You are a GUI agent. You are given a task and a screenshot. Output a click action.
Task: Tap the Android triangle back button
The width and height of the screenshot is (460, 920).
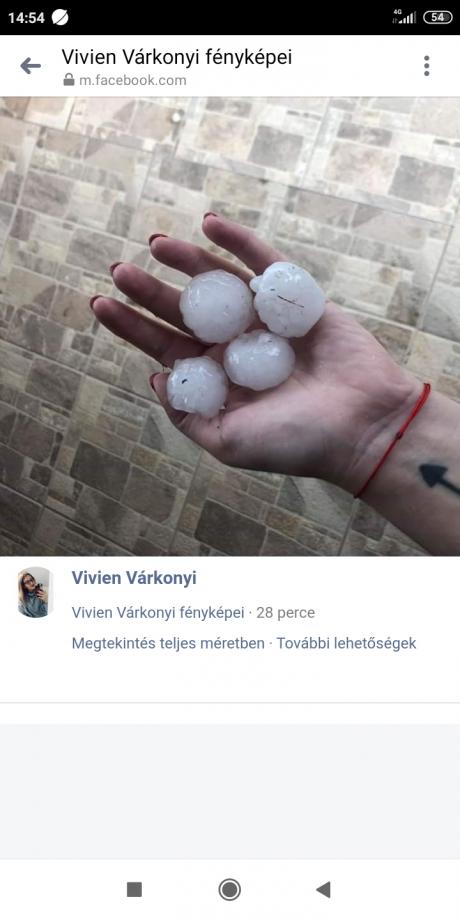coord(323,889)
